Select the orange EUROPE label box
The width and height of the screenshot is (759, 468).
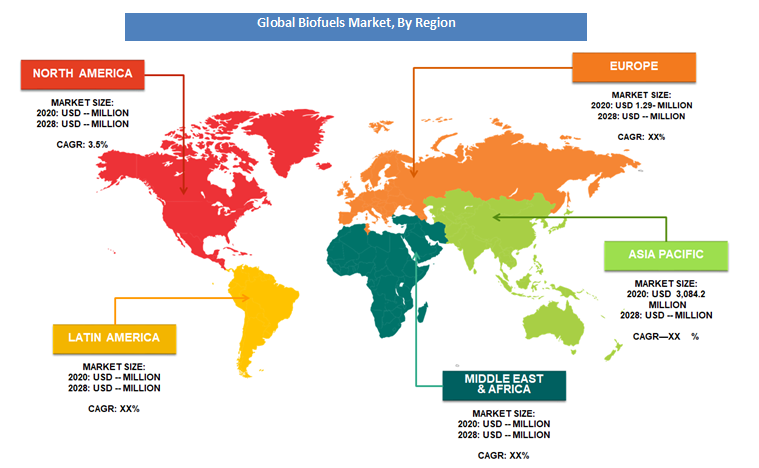(634, 67)
